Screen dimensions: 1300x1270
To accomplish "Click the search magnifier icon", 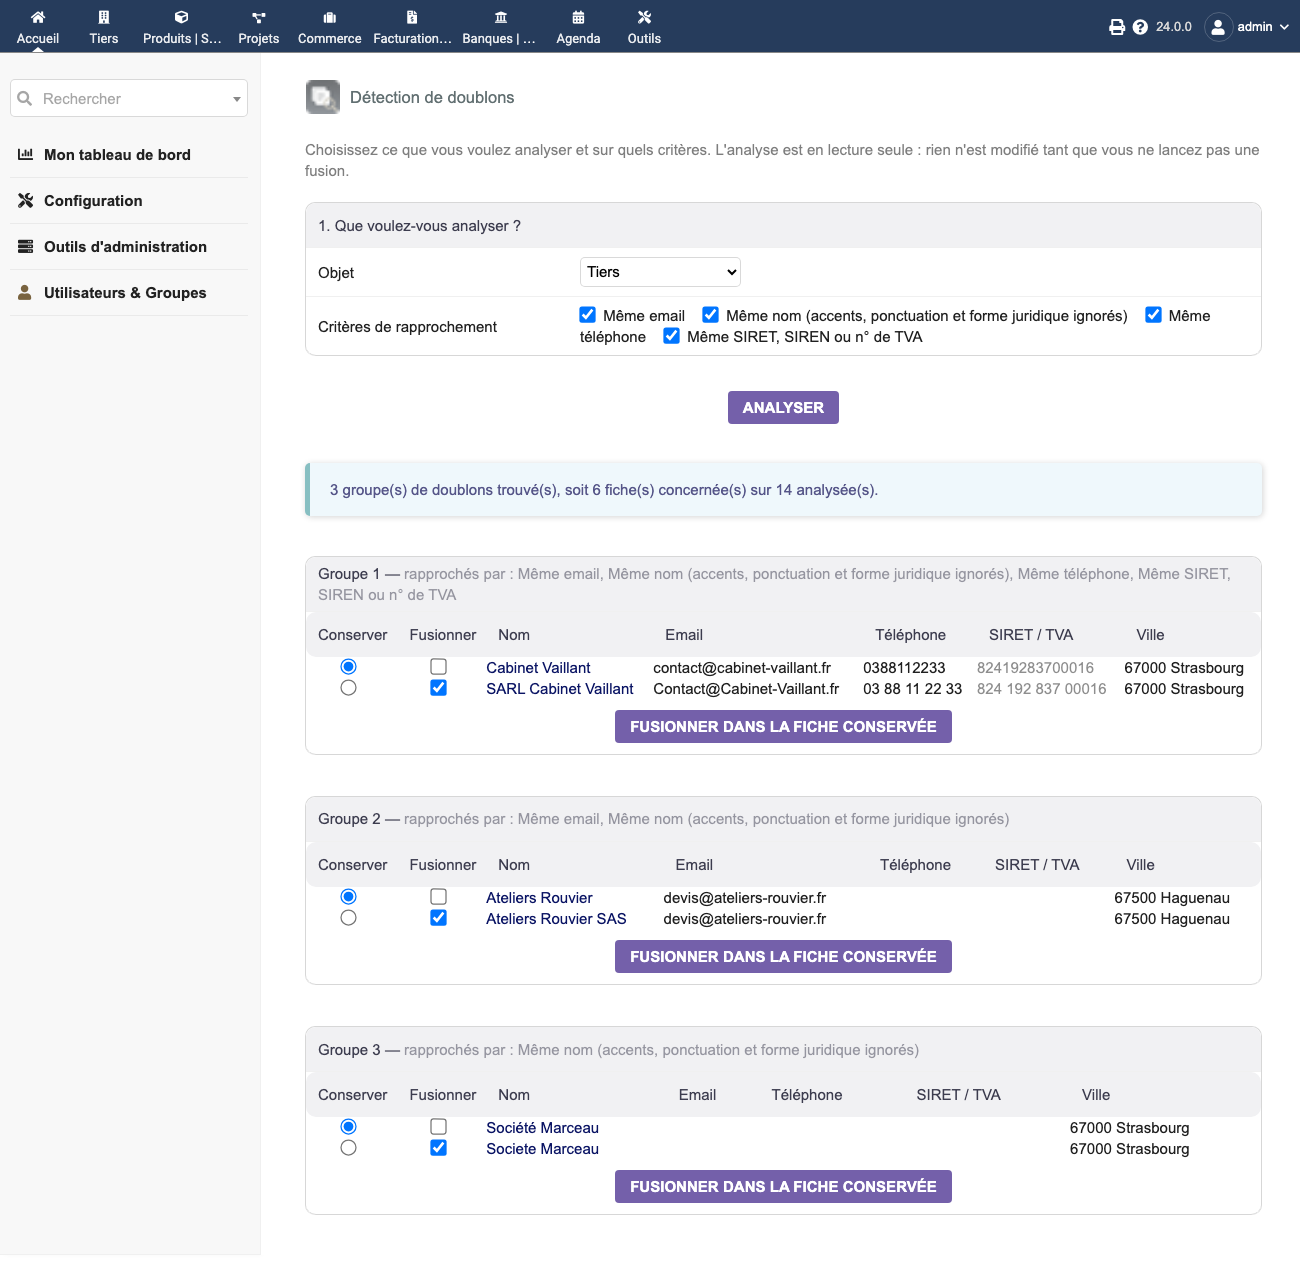I will point(25,98).
